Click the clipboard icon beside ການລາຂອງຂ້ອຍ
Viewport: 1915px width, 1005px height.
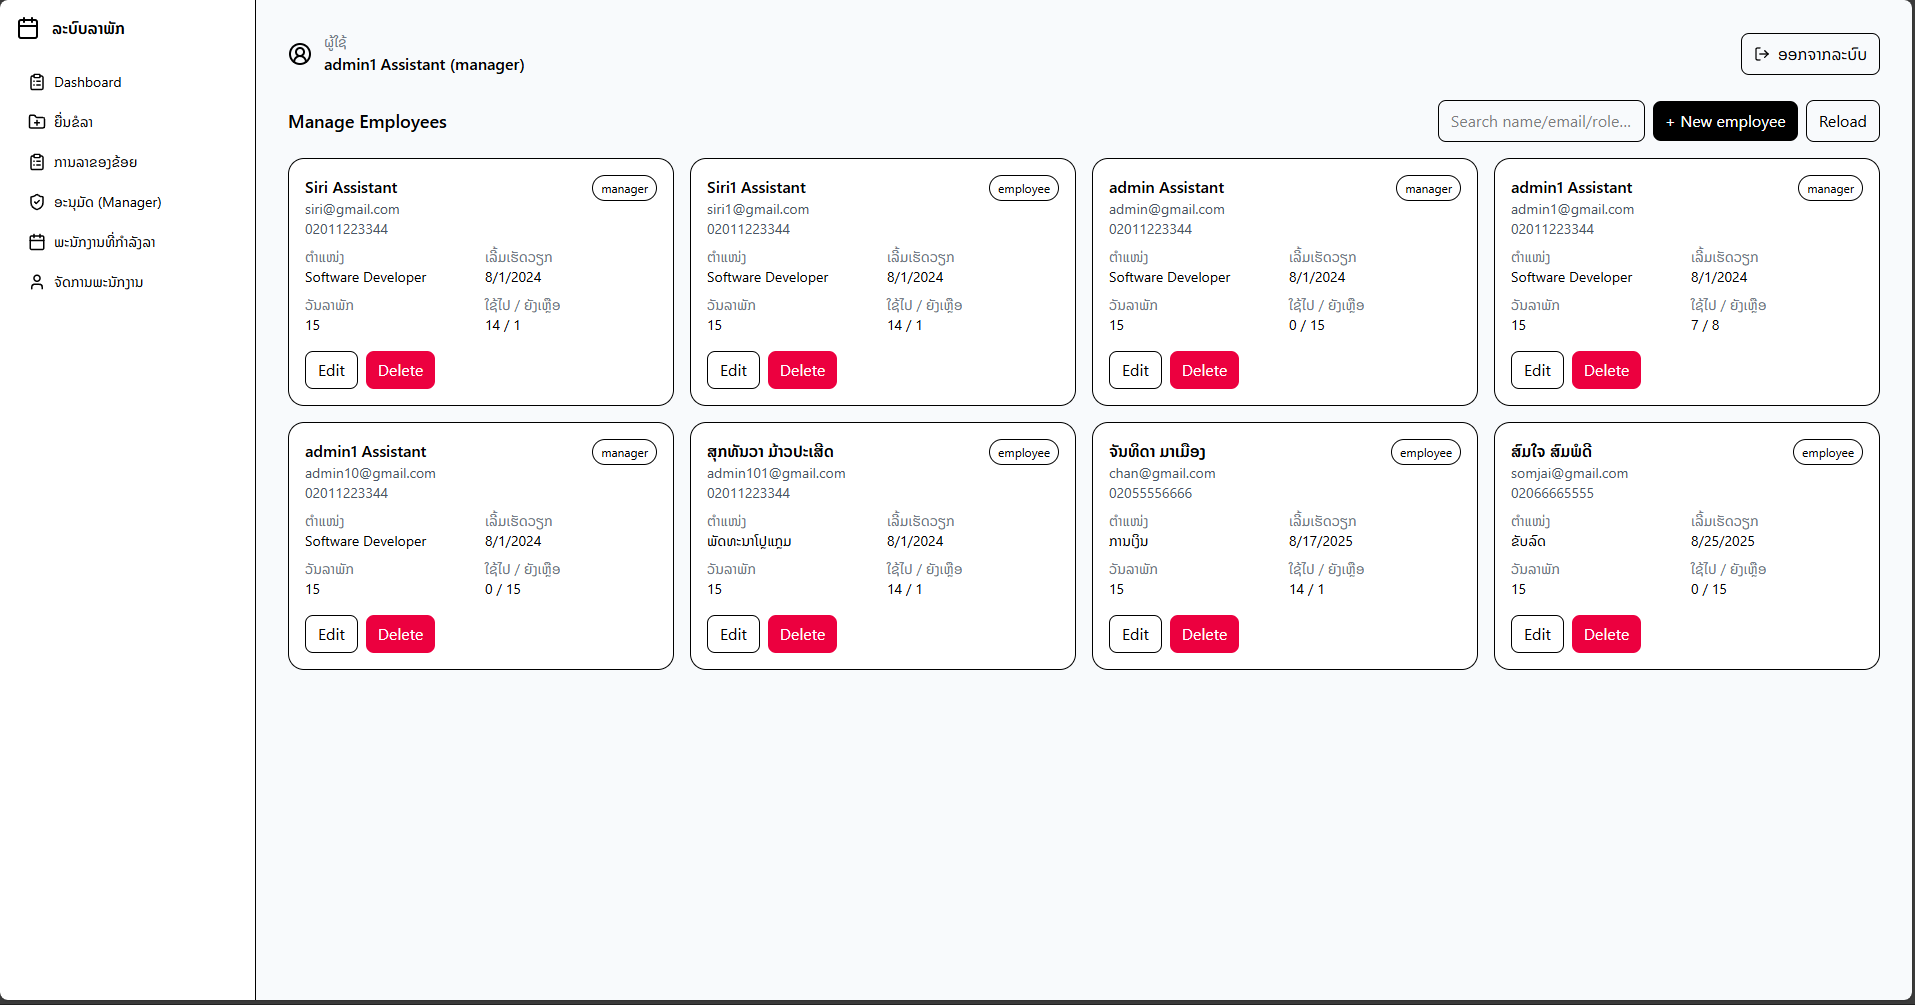37,162
